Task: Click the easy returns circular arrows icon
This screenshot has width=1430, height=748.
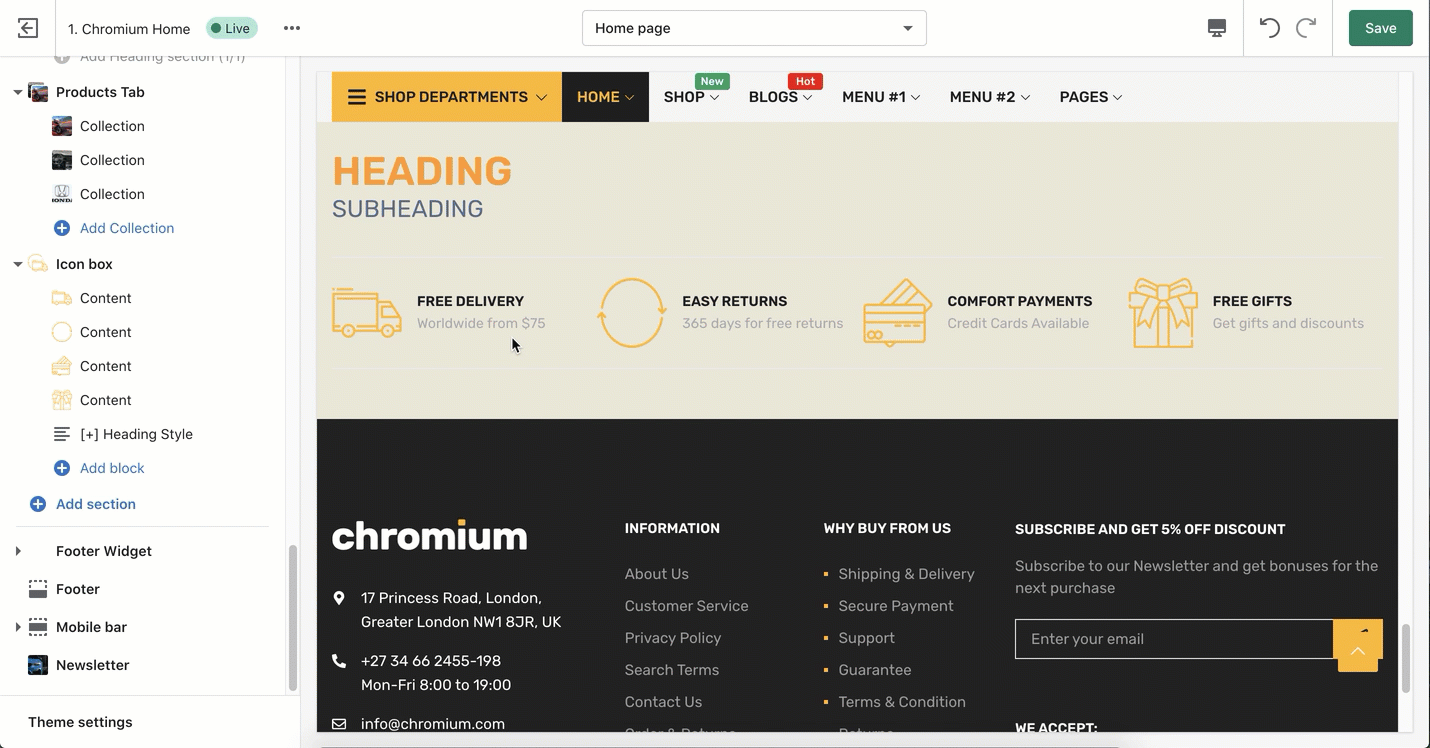Action: (x=632, y=313)
